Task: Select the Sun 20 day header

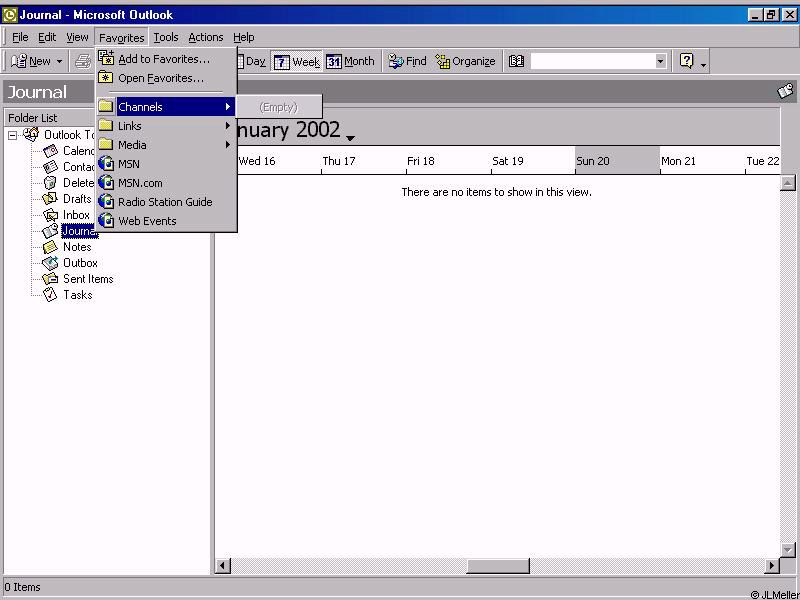Action: [x=616, y=160]
